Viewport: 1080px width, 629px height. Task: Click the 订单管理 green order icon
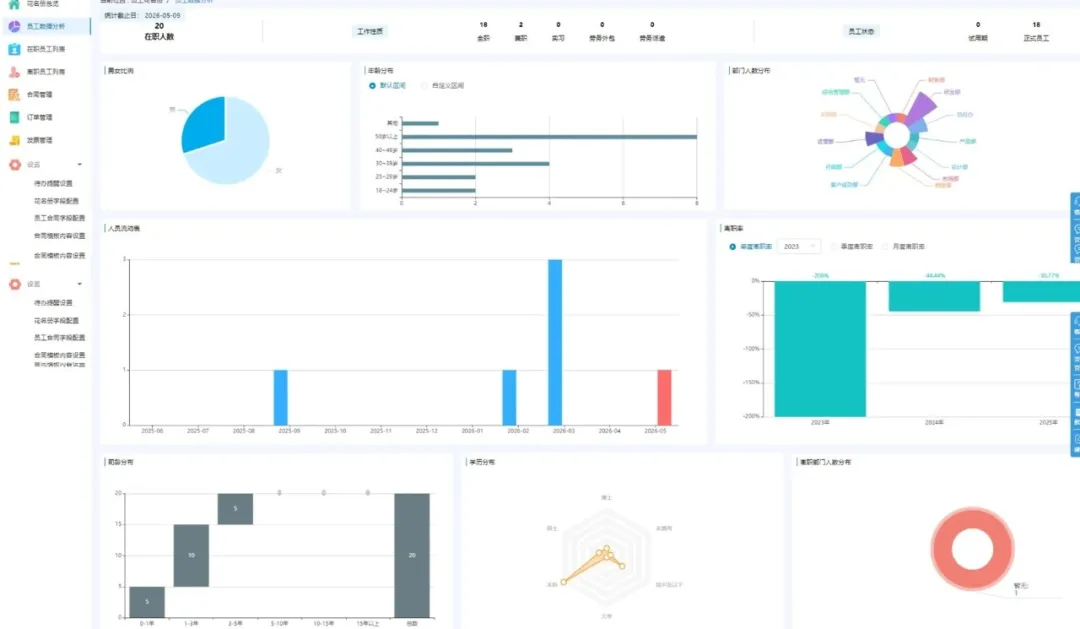pos(14,117)
